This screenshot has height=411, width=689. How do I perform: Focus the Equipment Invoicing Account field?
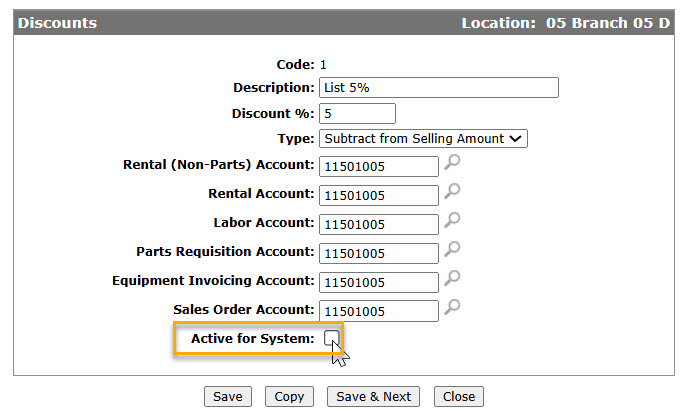point(379,282)
